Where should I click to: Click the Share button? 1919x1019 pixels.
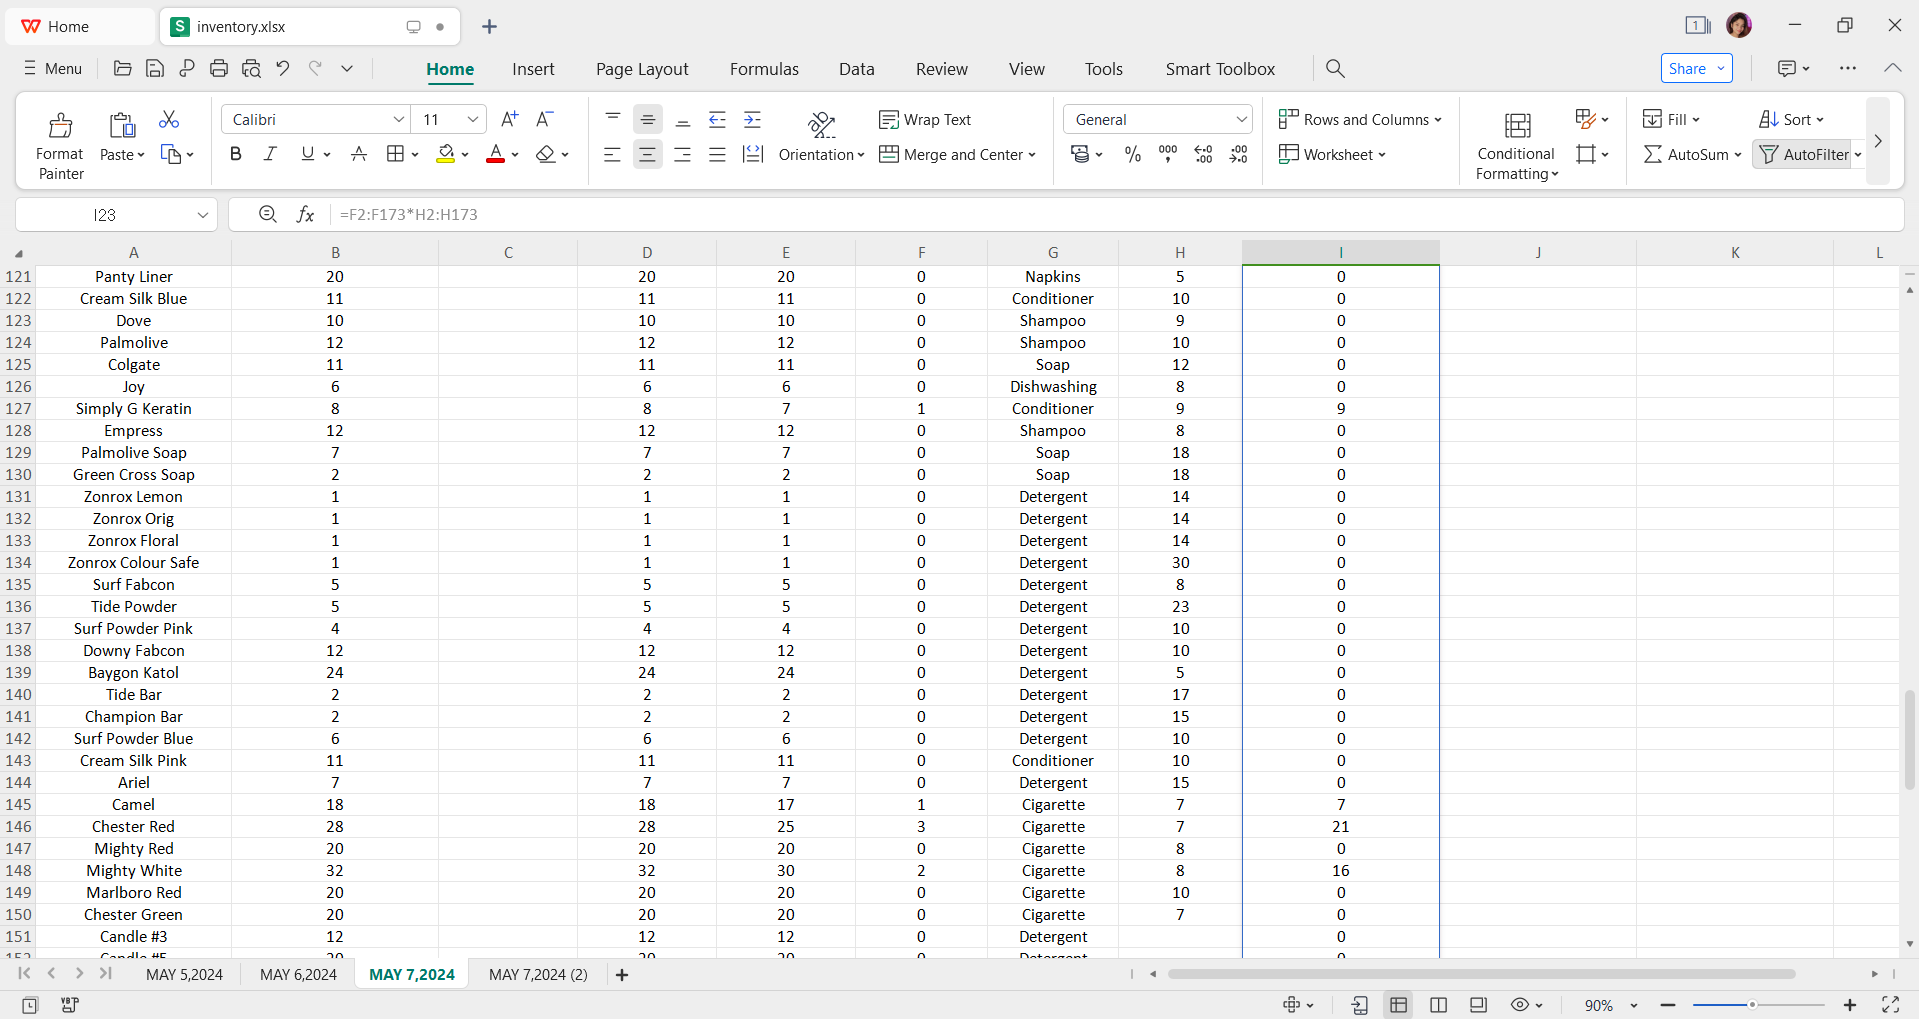pos(1696,68)
